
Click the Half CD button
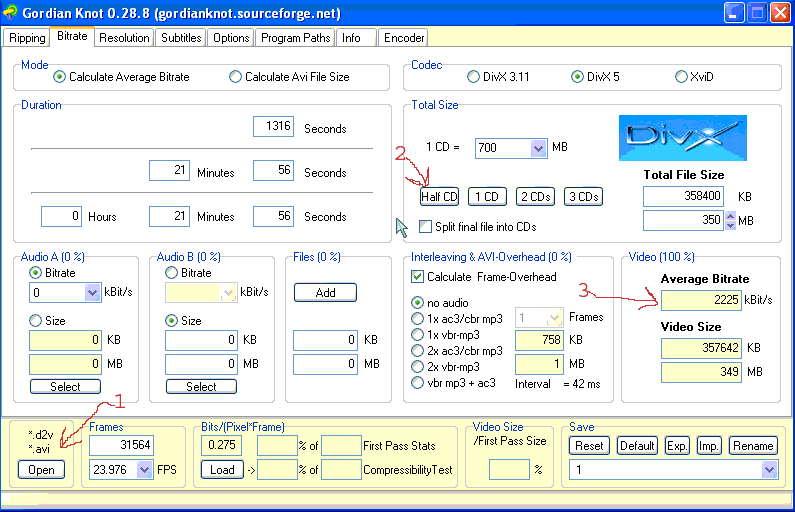click(439, 197)
